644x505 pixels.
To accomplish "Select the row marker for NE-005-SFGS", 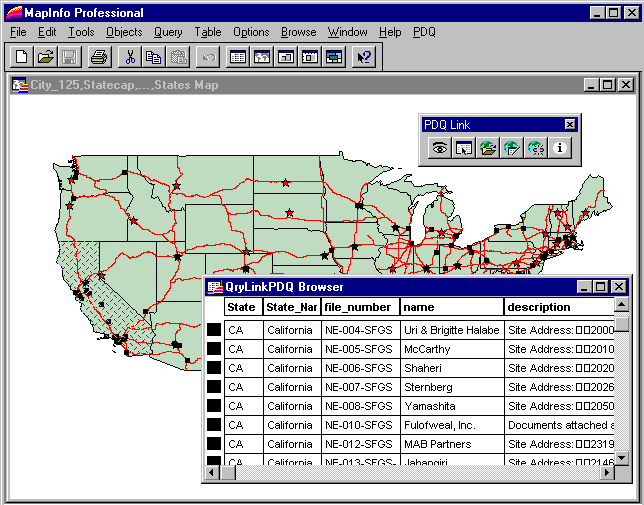I will [x=214, y=349].
